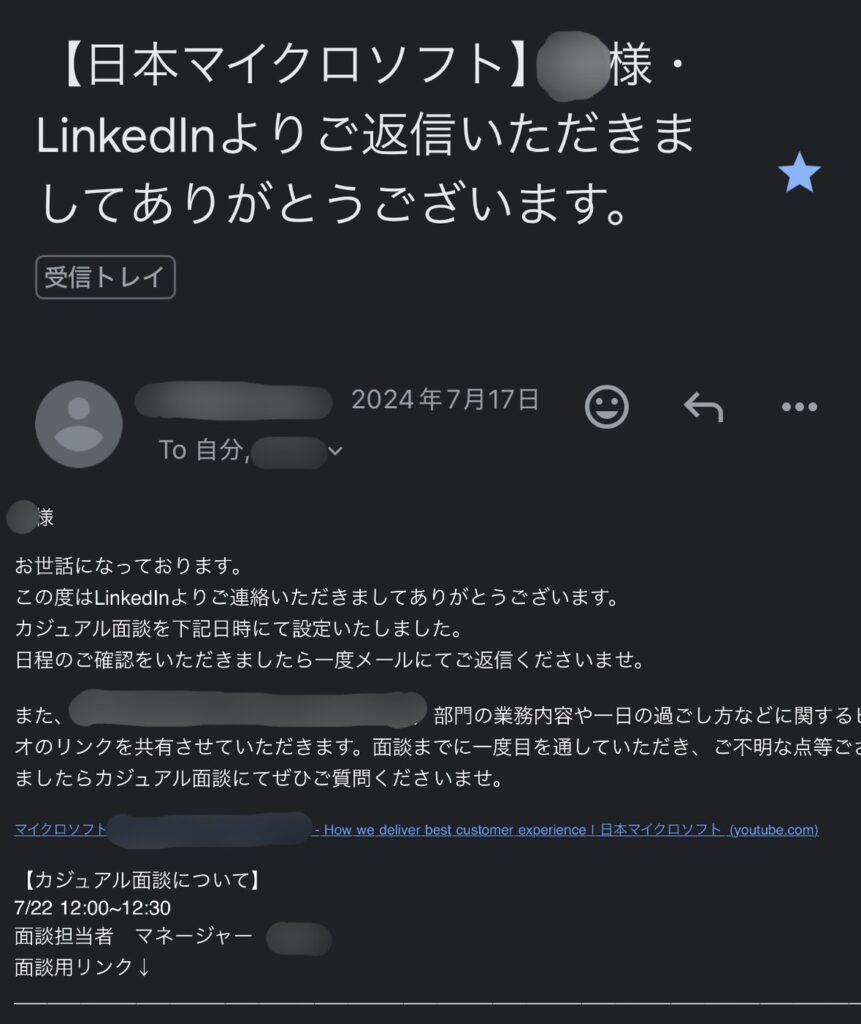Toggle the blue star on this email
This screenshot has width=861, height=1024.
[799, 174]
